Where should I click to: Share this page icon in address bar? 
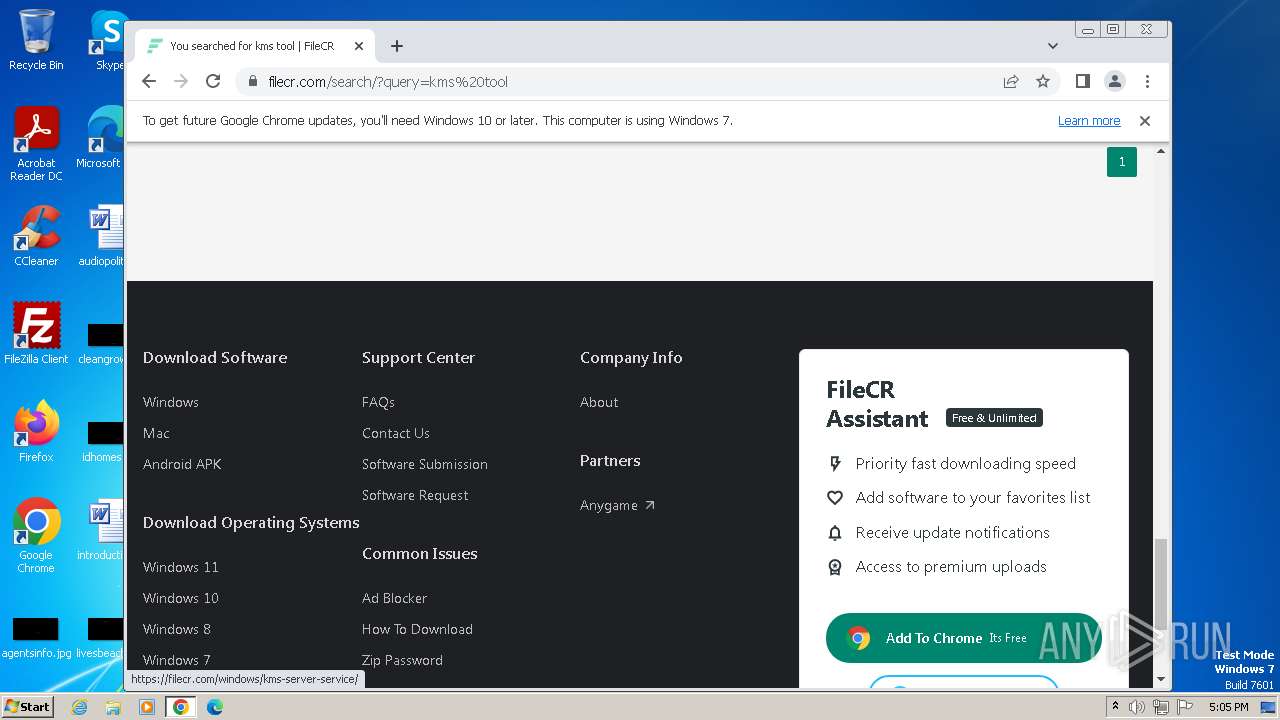[x=1011, y=81]
